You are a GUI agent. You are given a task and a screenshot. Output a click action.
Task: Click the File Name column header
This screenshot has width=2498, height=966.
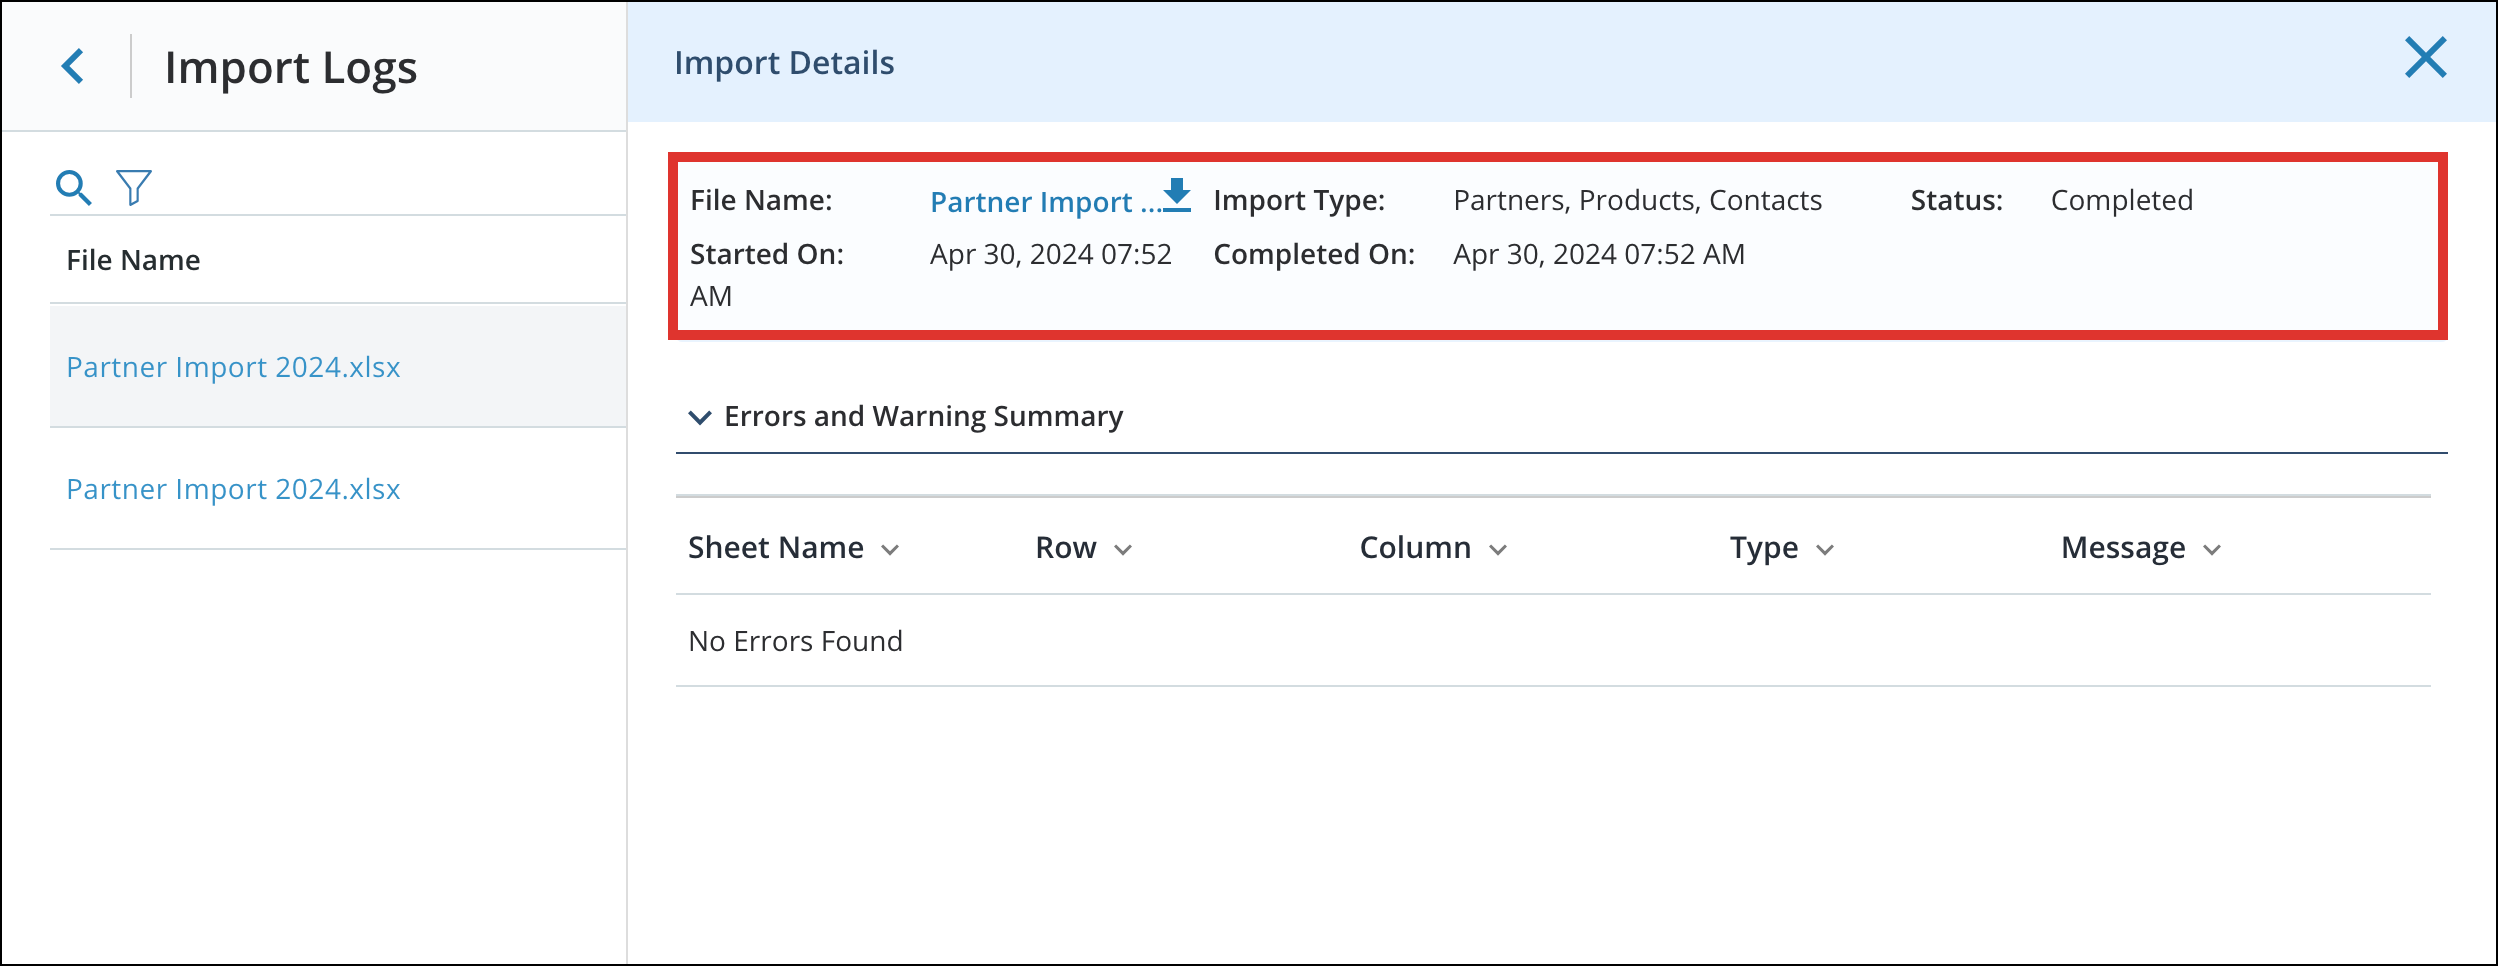click(133, 260)
